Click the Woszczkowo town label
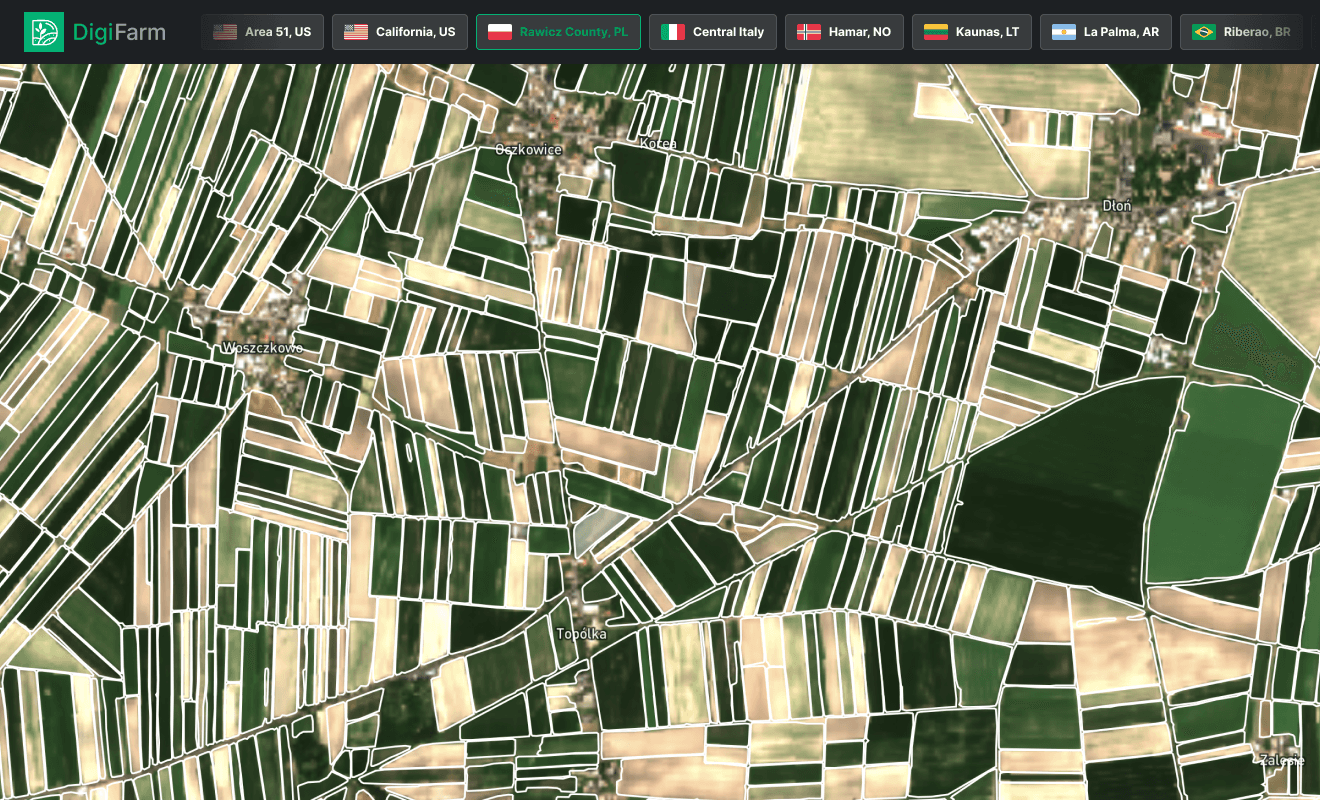This screenshot has height=800, width=1320. coord(264,348)
